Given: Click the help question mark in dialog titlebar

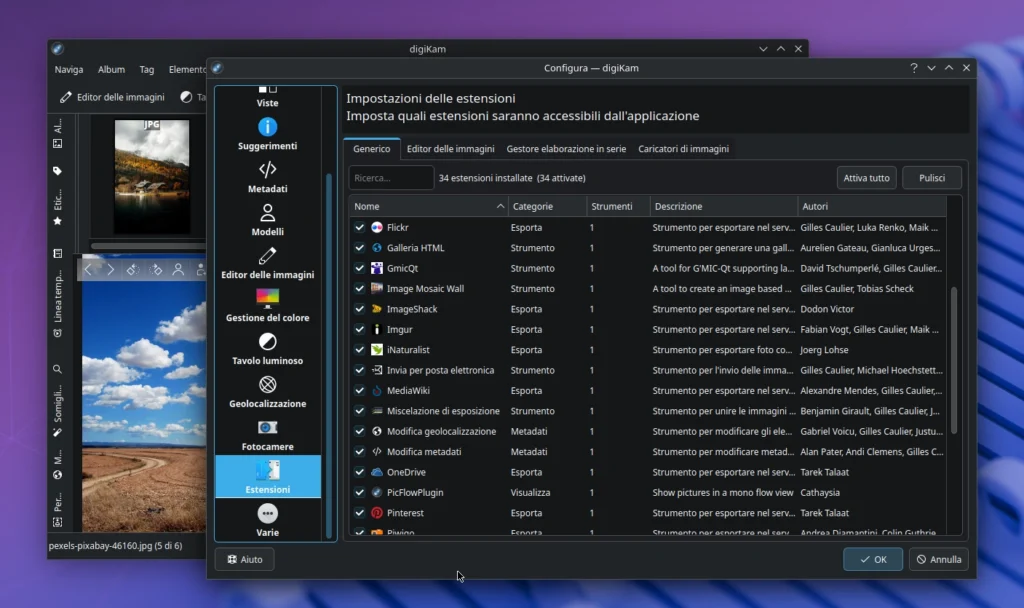Looking at the screenshot, I should [x=913, y=67].
